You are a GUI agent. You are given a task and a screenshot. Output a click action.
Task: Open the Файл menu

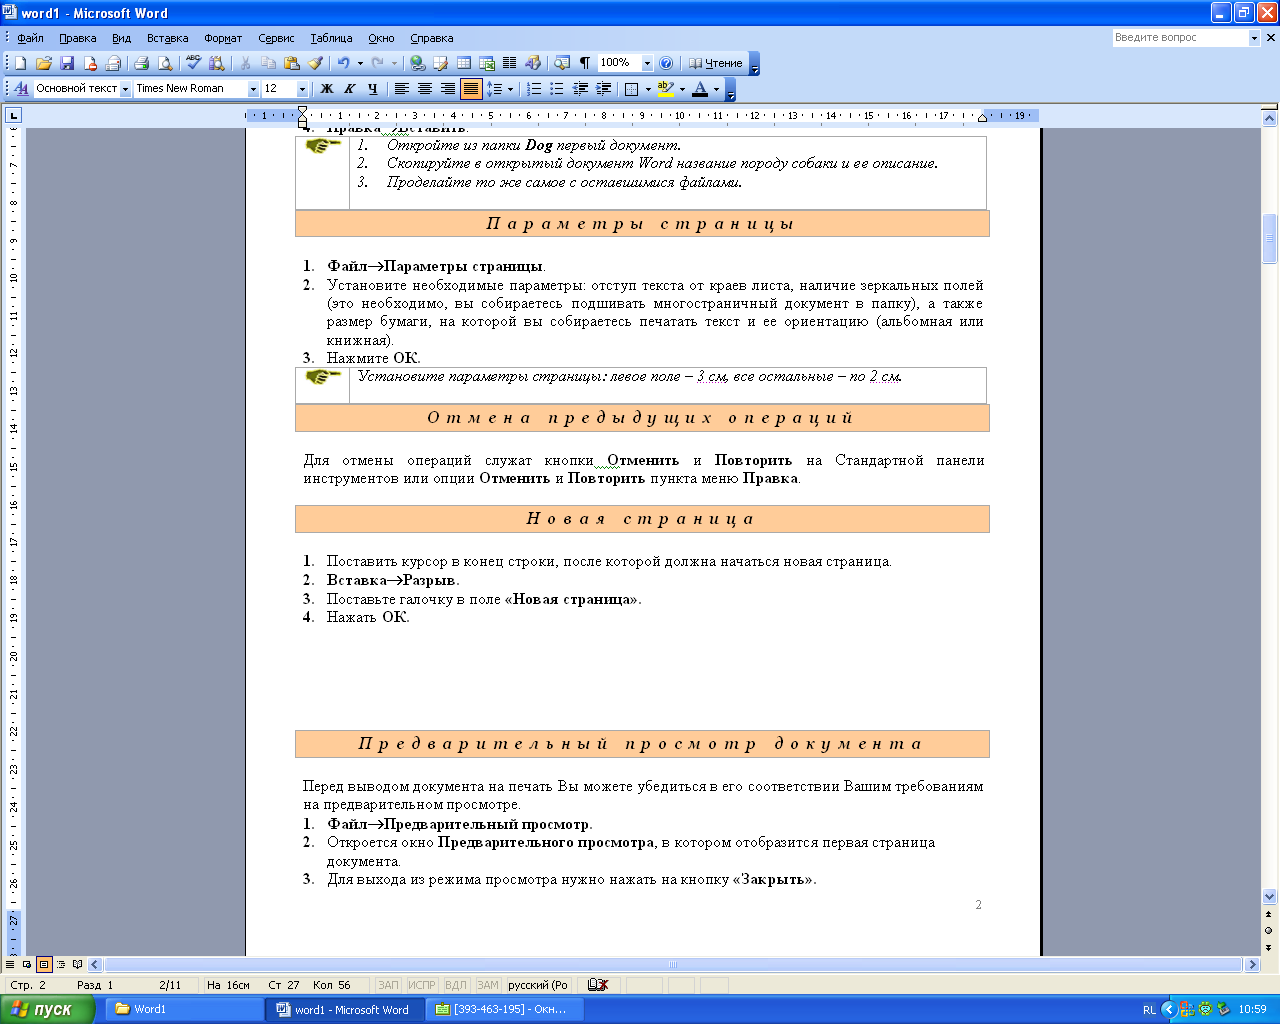pyautogui.click(x=31, y=38)
